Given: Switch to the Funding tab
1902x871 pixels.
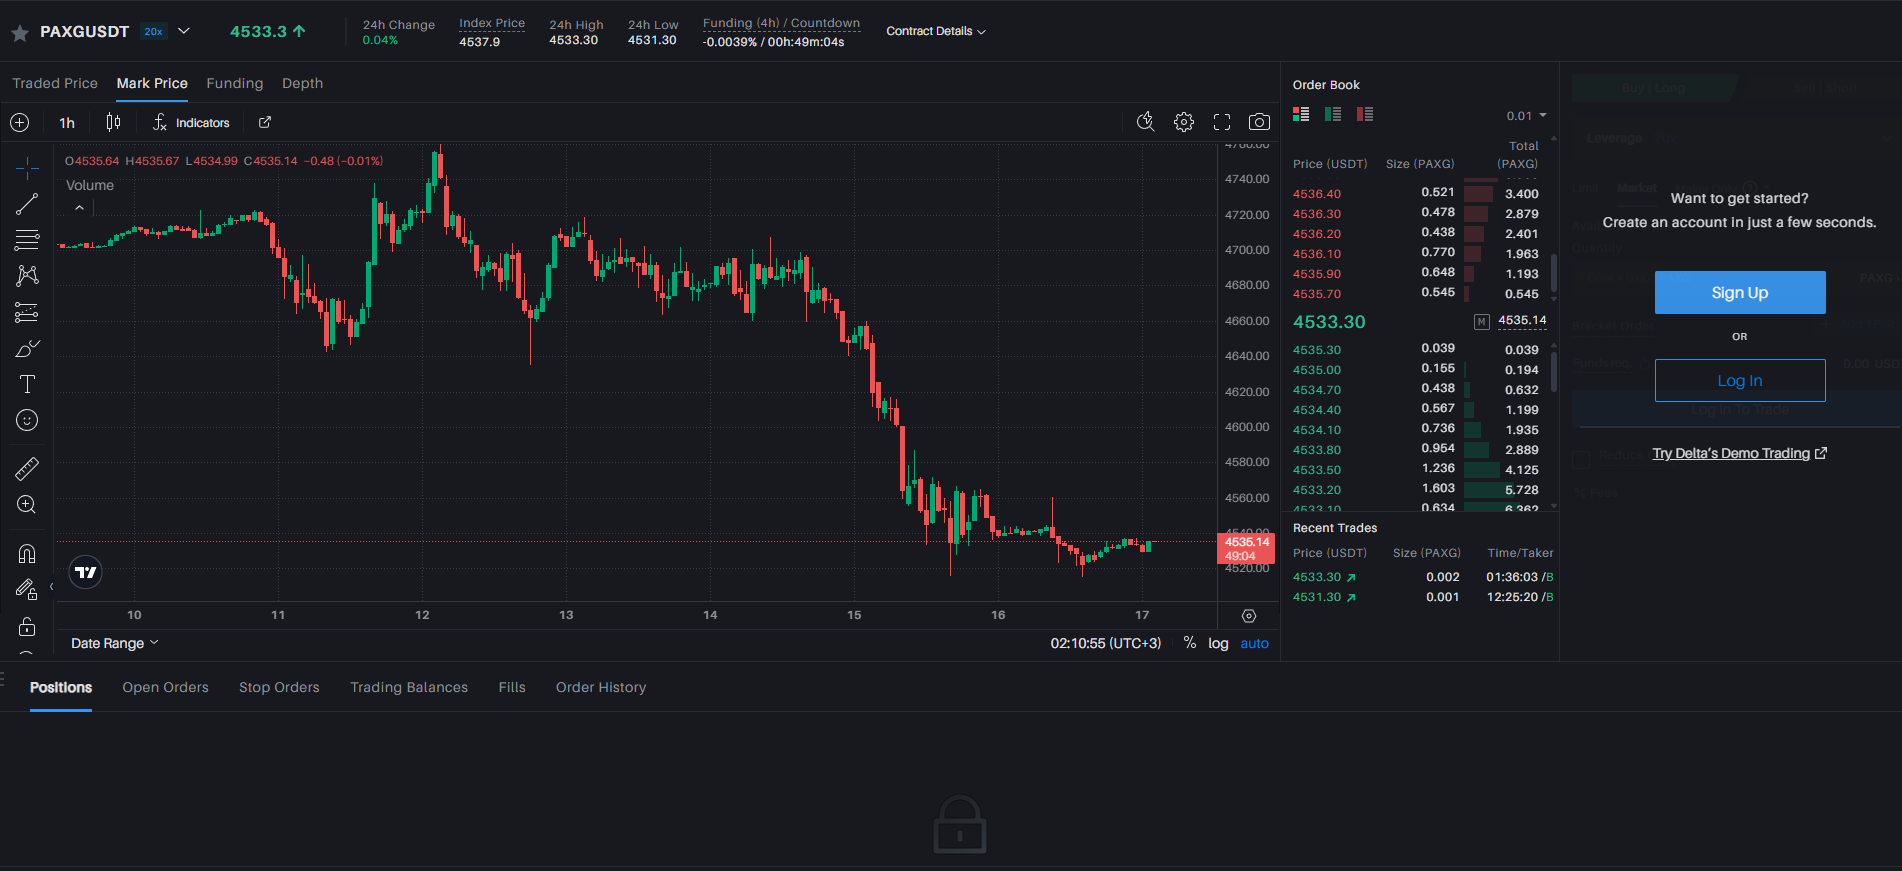Looking at the screenshot, I should click(x=235, y=83).
